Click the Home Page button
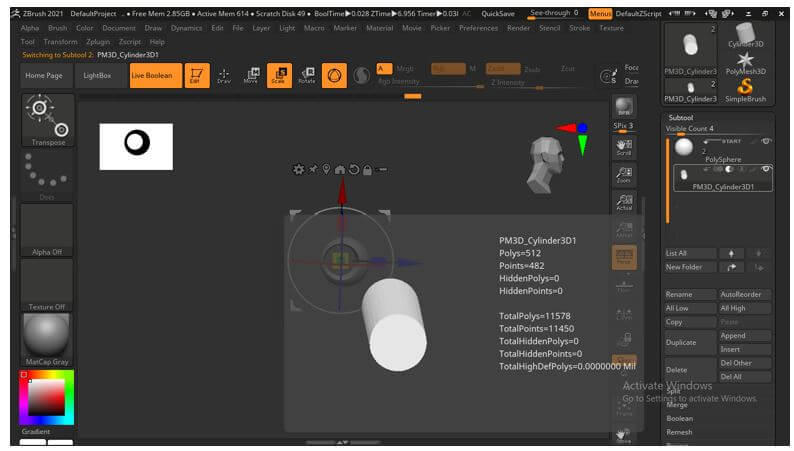The width and height of the screenshot is (794, 451). [x=46, y=75]
